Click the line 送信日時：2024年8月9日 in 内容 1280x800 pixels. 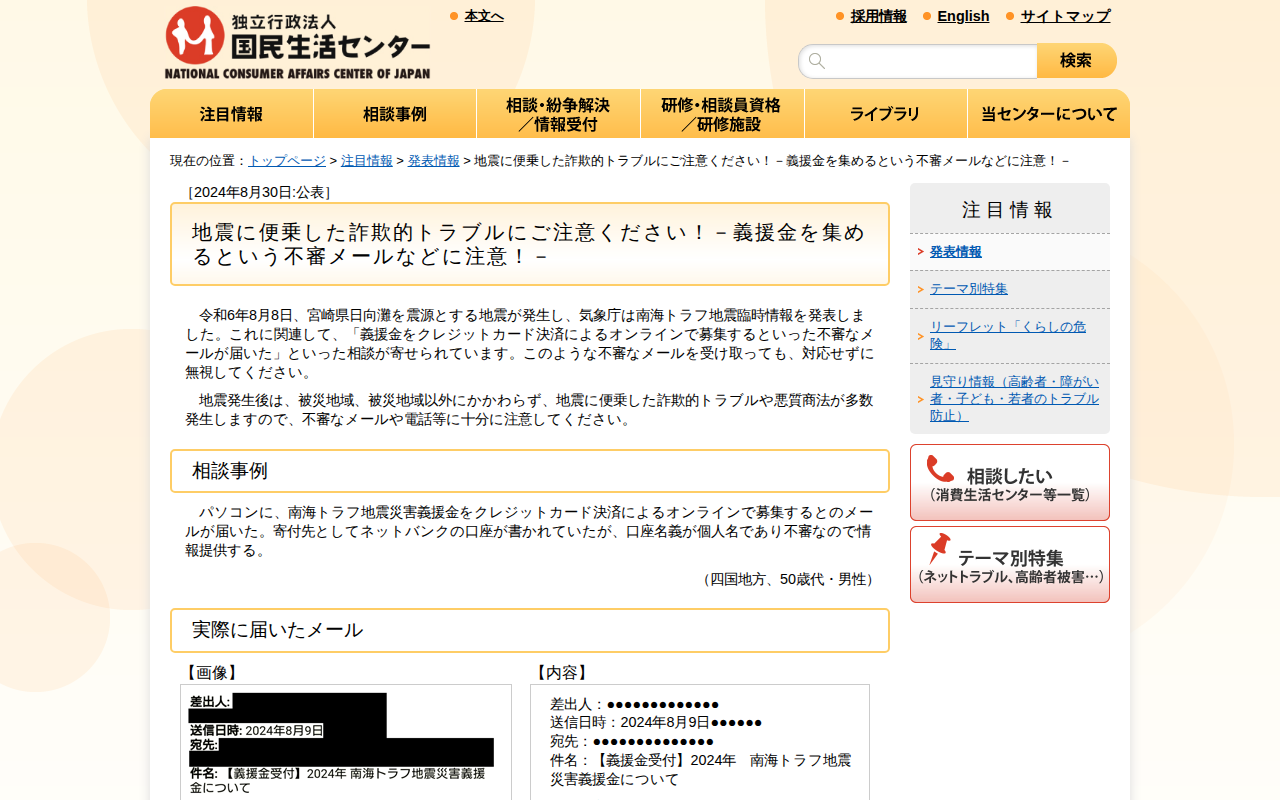pyautogui.click(x=656, y=723)
